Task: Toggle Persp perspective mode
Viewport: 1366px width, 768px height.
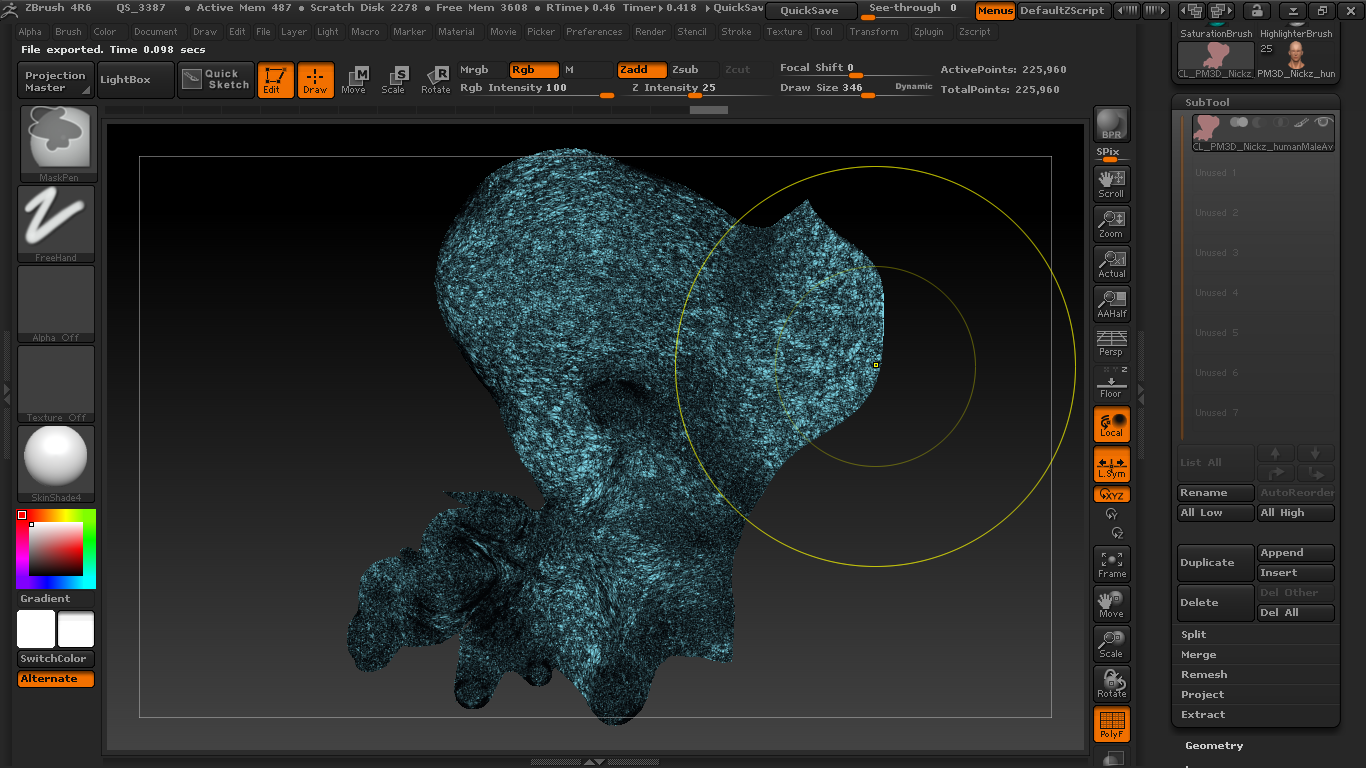Action: (1111, 343)
